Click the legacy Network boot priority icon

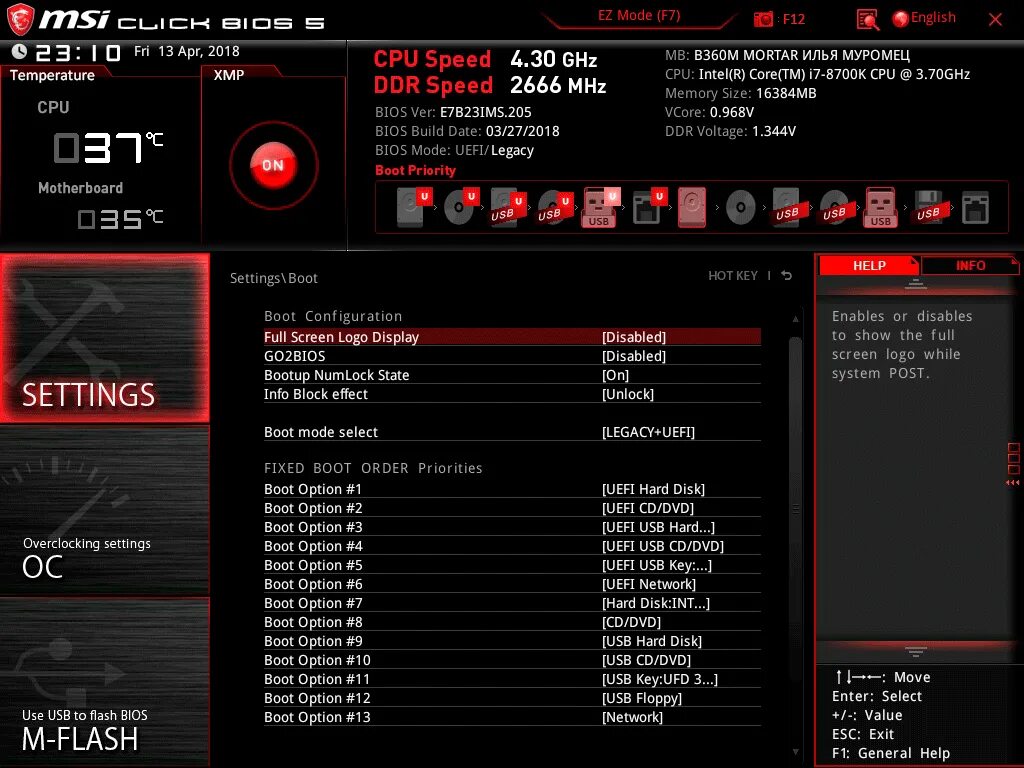click(975, 208)
